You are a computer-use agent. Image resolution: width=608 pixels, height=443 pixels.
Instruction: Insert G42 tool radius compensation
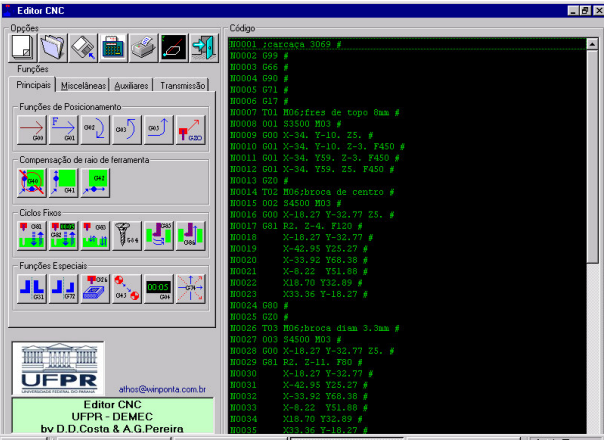coord(95,183)
